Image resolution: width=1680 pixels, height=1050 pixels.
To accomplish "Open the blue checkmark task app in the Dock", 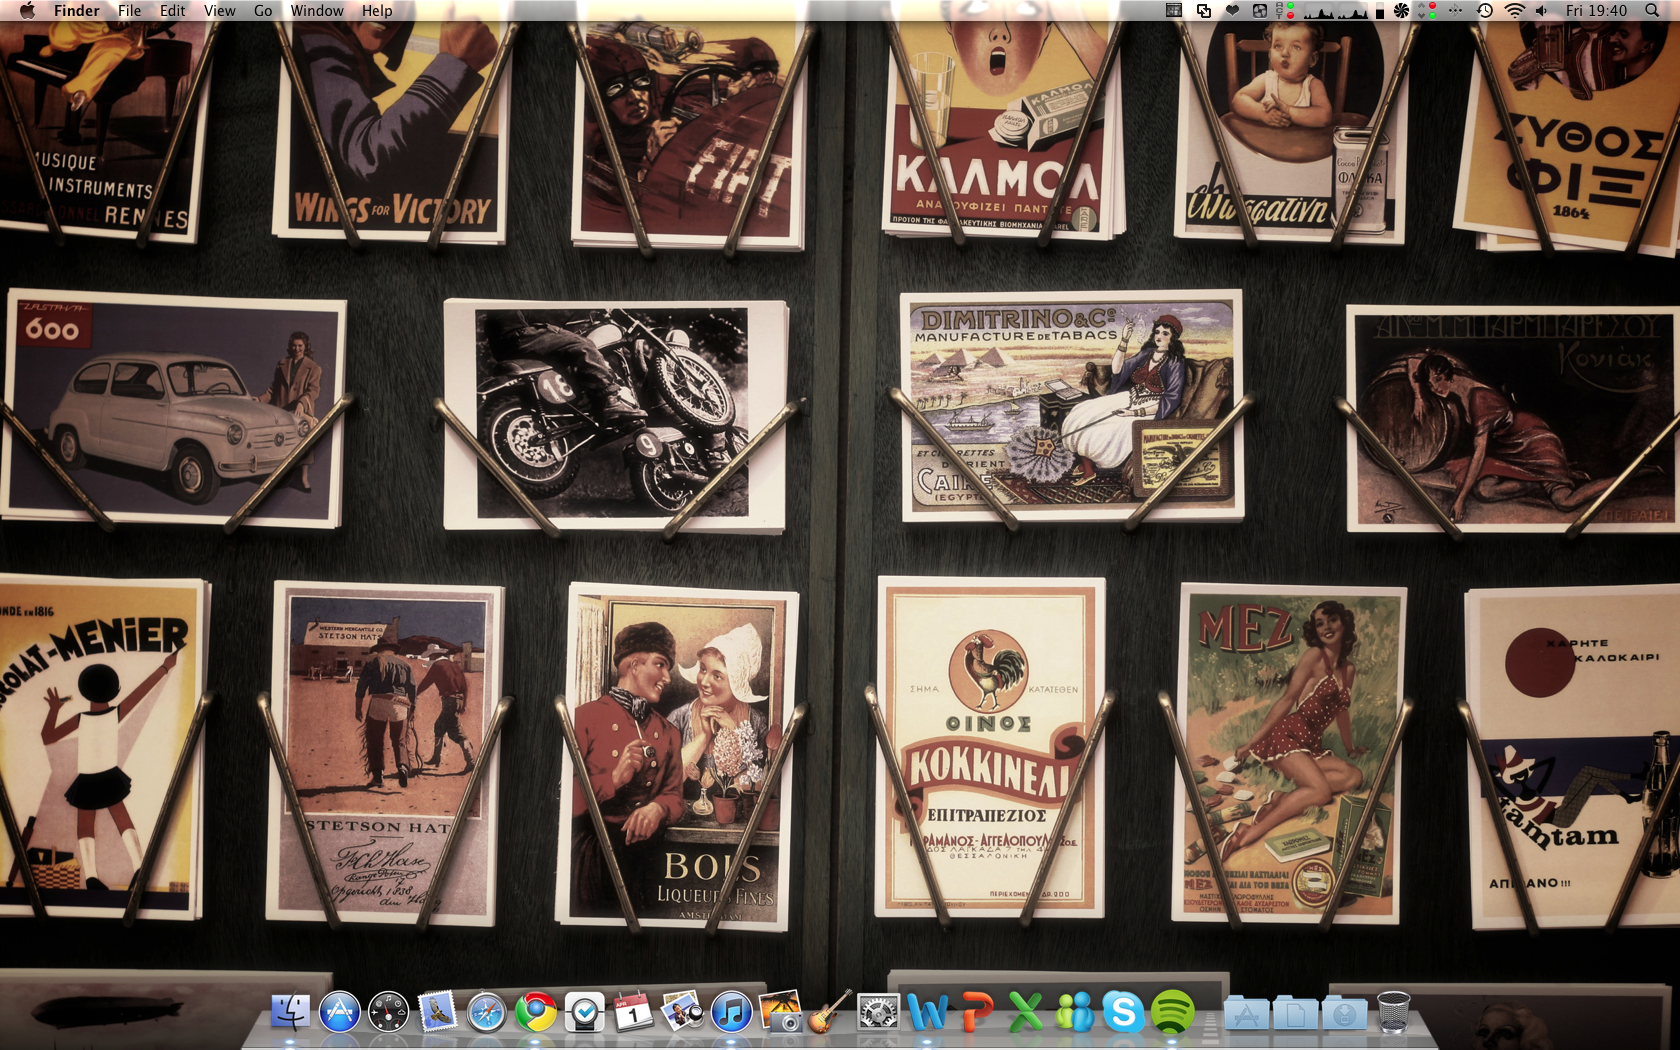I will [x=585, y=1012].
